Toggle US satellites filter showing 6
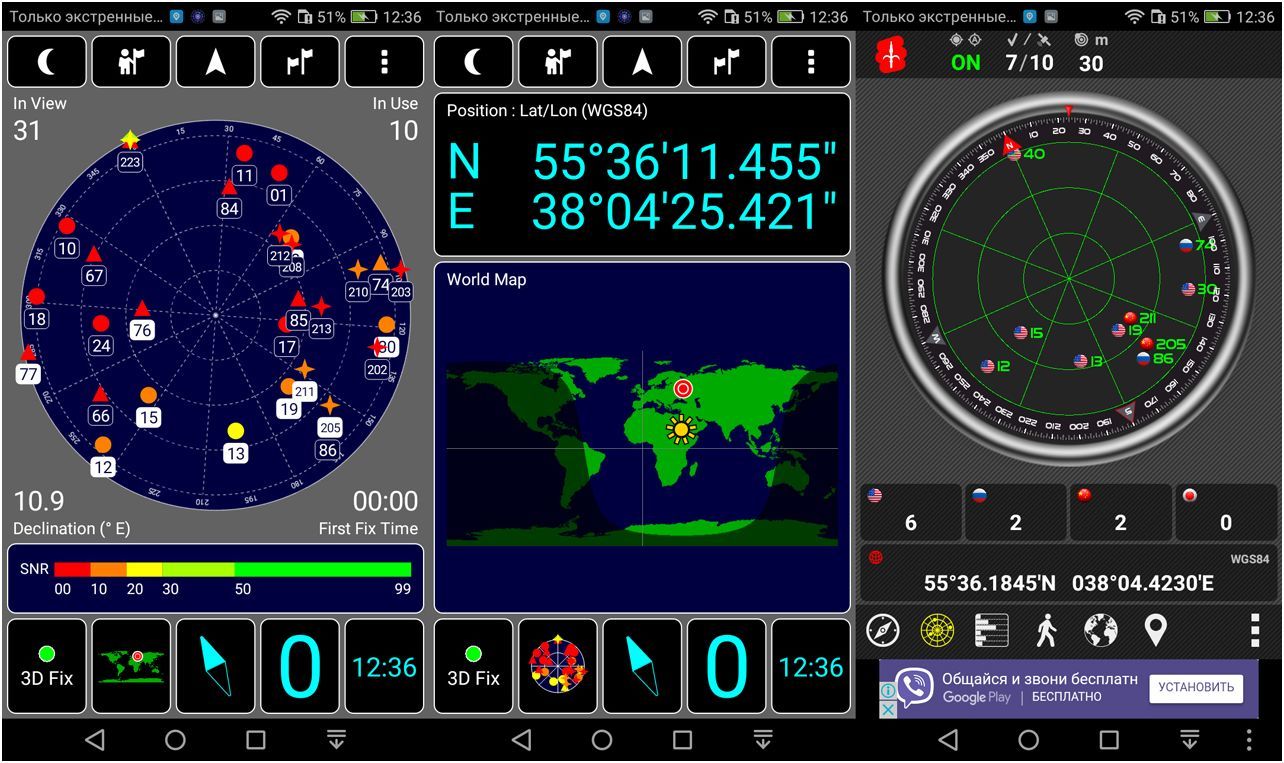 tap(910, 513)
